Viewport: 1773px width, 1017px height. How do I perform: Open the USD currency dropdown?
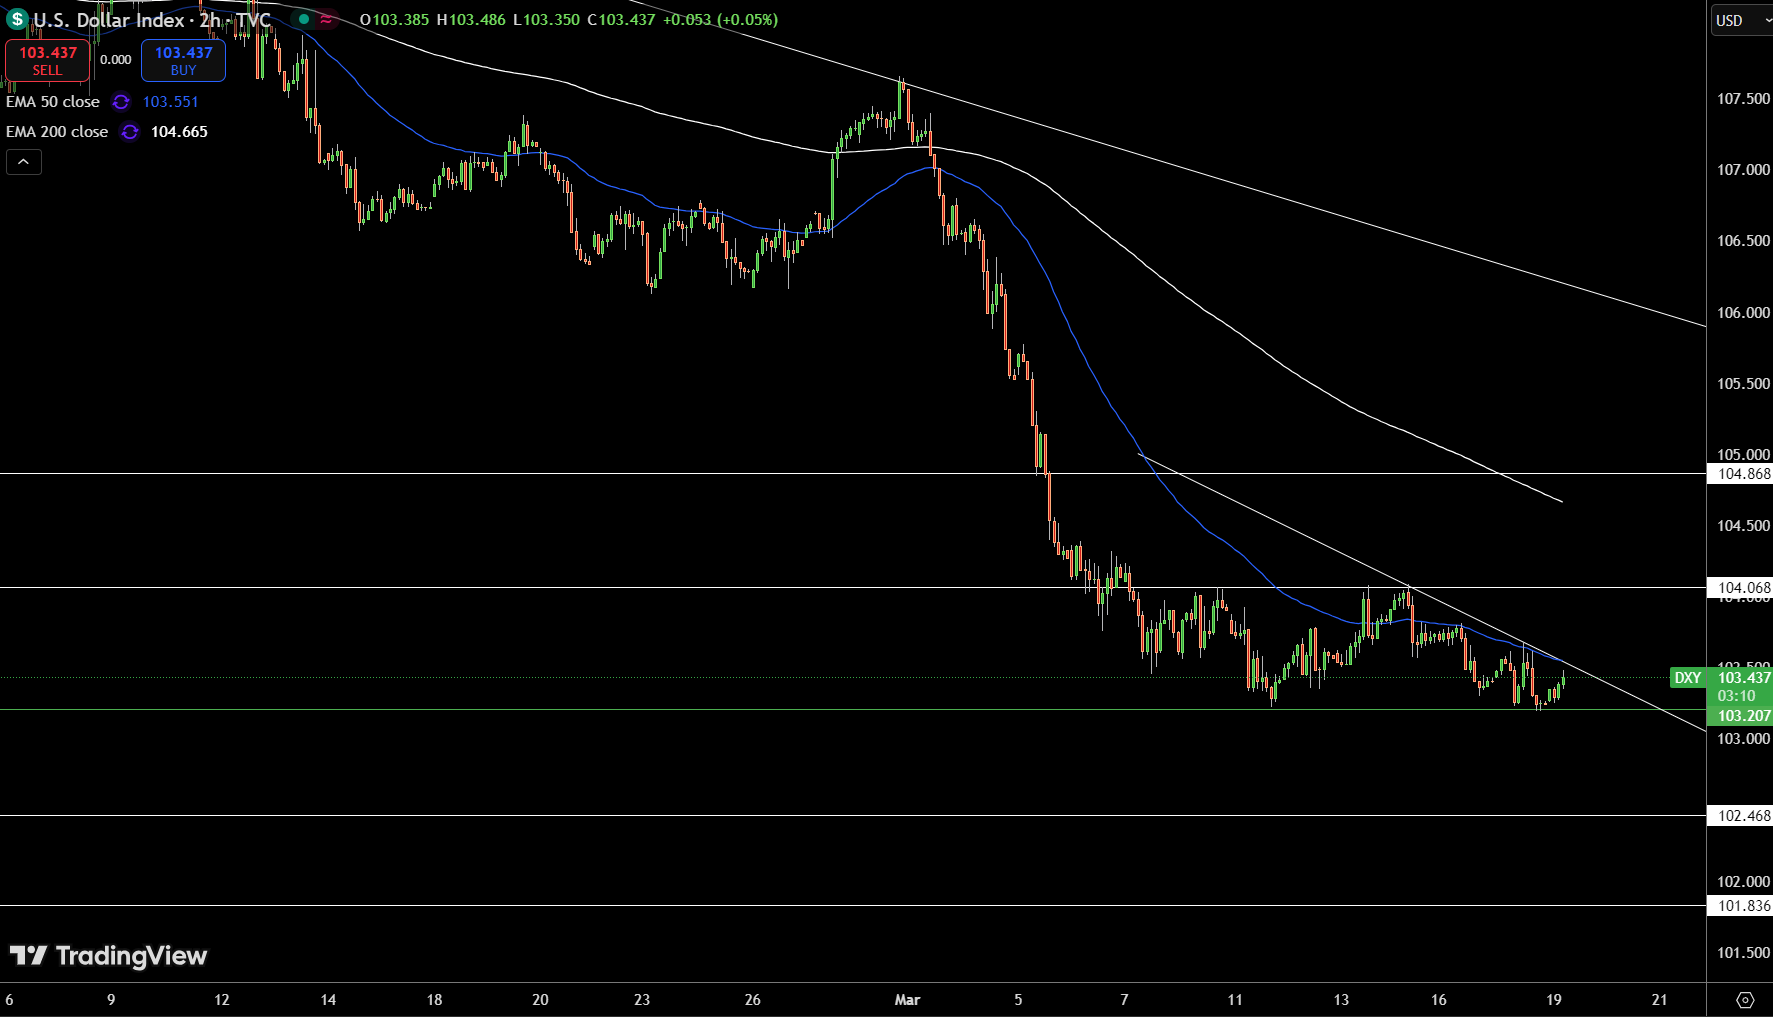pyautogui.click(x=1741, y=20)
